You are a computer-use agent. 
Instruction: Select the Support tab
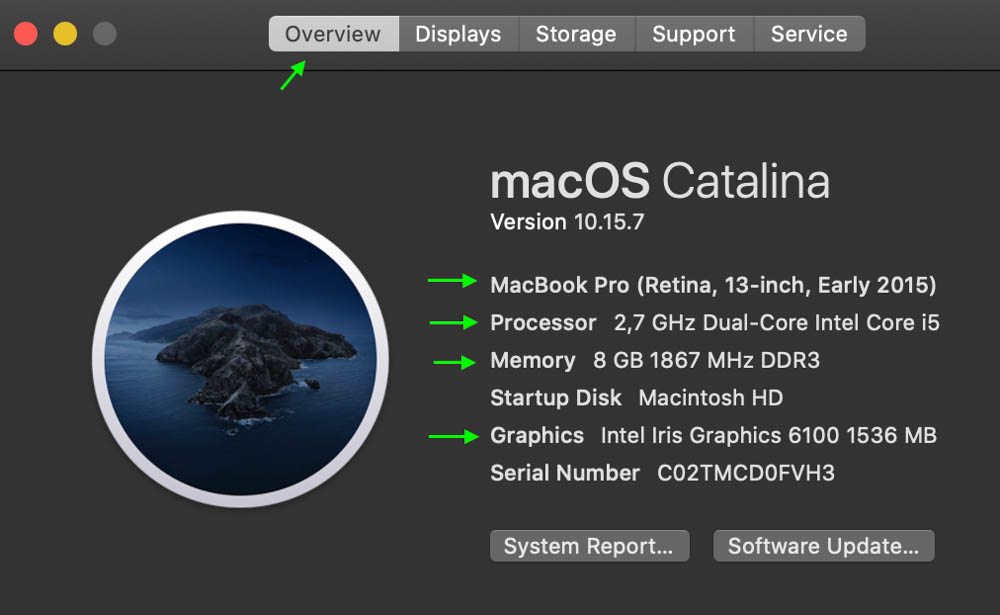tap(694, 34)
